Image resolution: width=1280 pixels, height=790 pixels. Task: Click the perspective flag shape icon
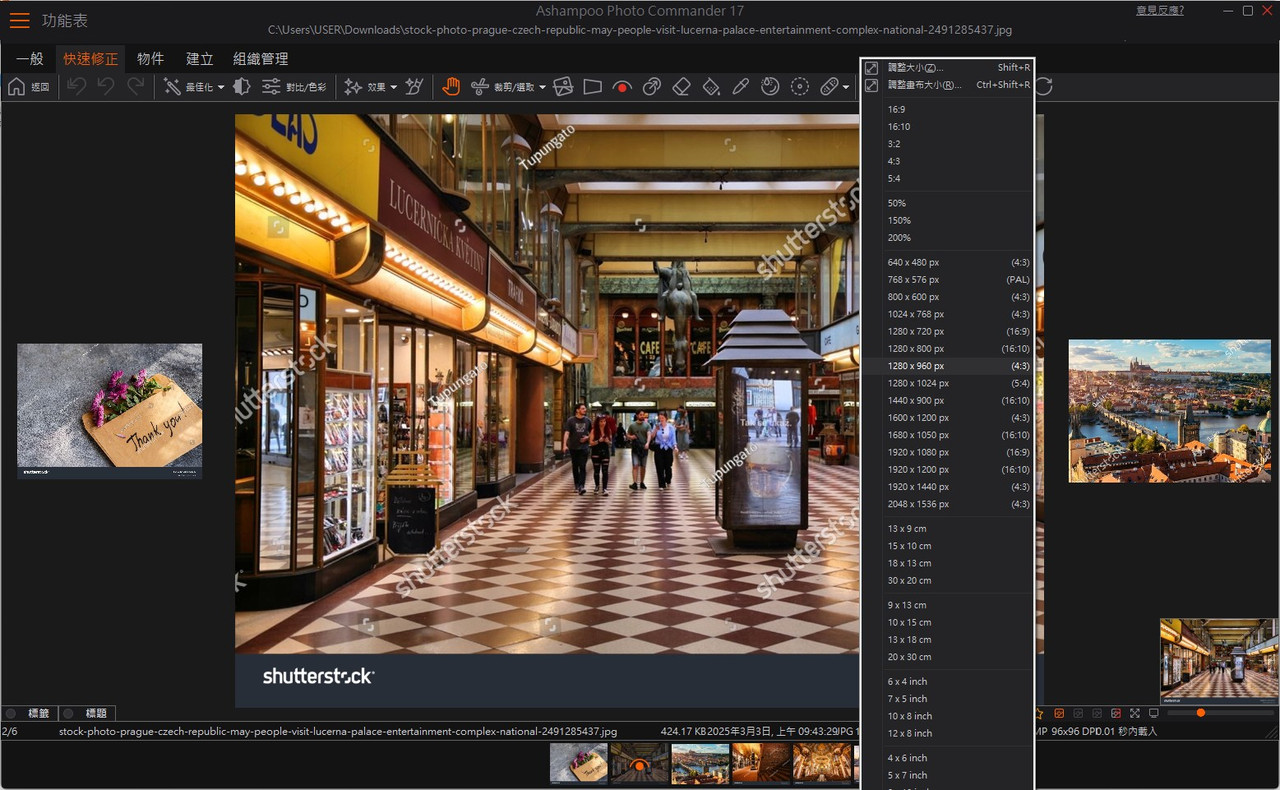point(592,87)
